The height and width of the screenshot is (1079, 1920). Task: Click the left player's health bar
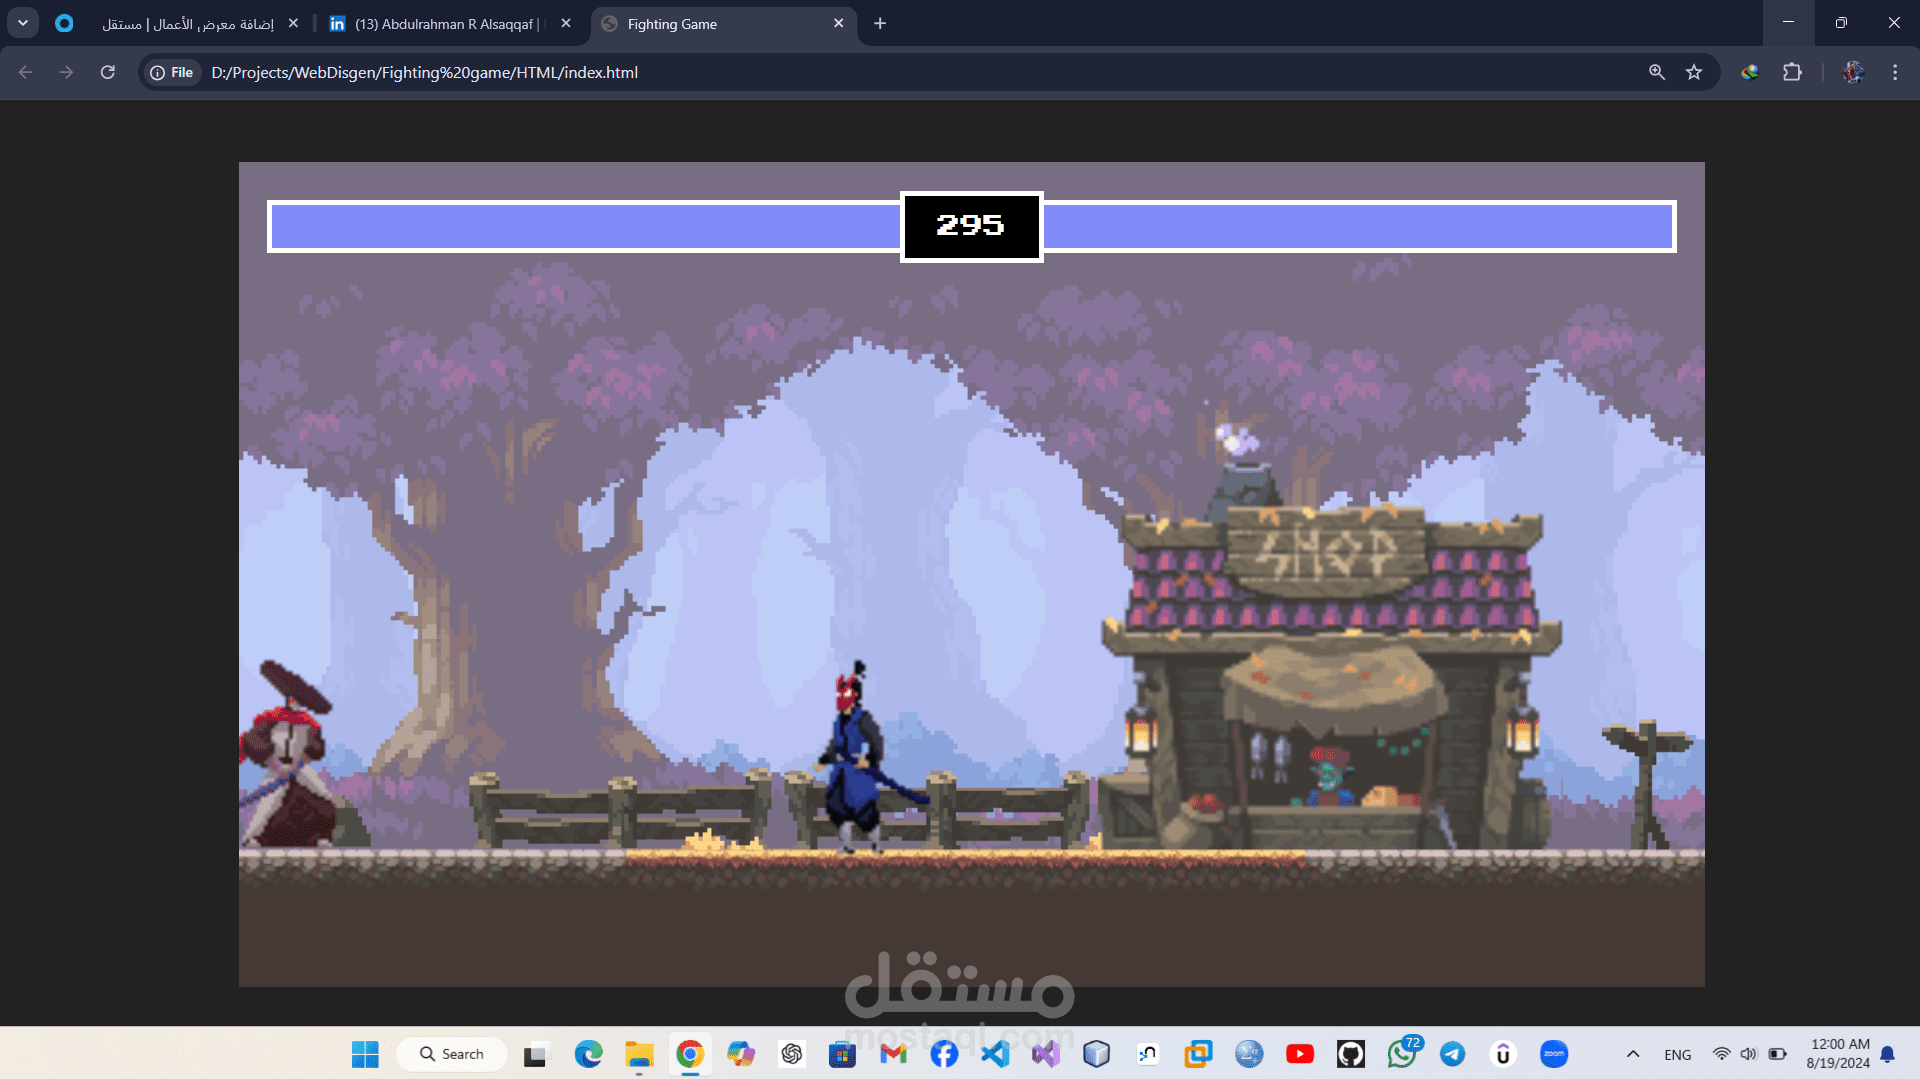(585, 226)
